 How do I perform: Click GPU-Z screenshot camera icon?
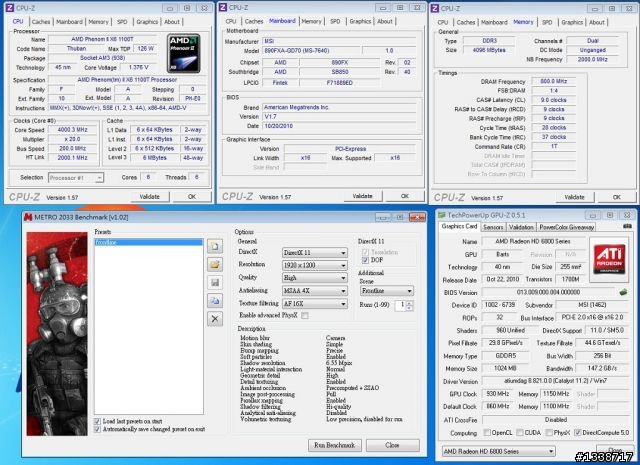point(627,226)
